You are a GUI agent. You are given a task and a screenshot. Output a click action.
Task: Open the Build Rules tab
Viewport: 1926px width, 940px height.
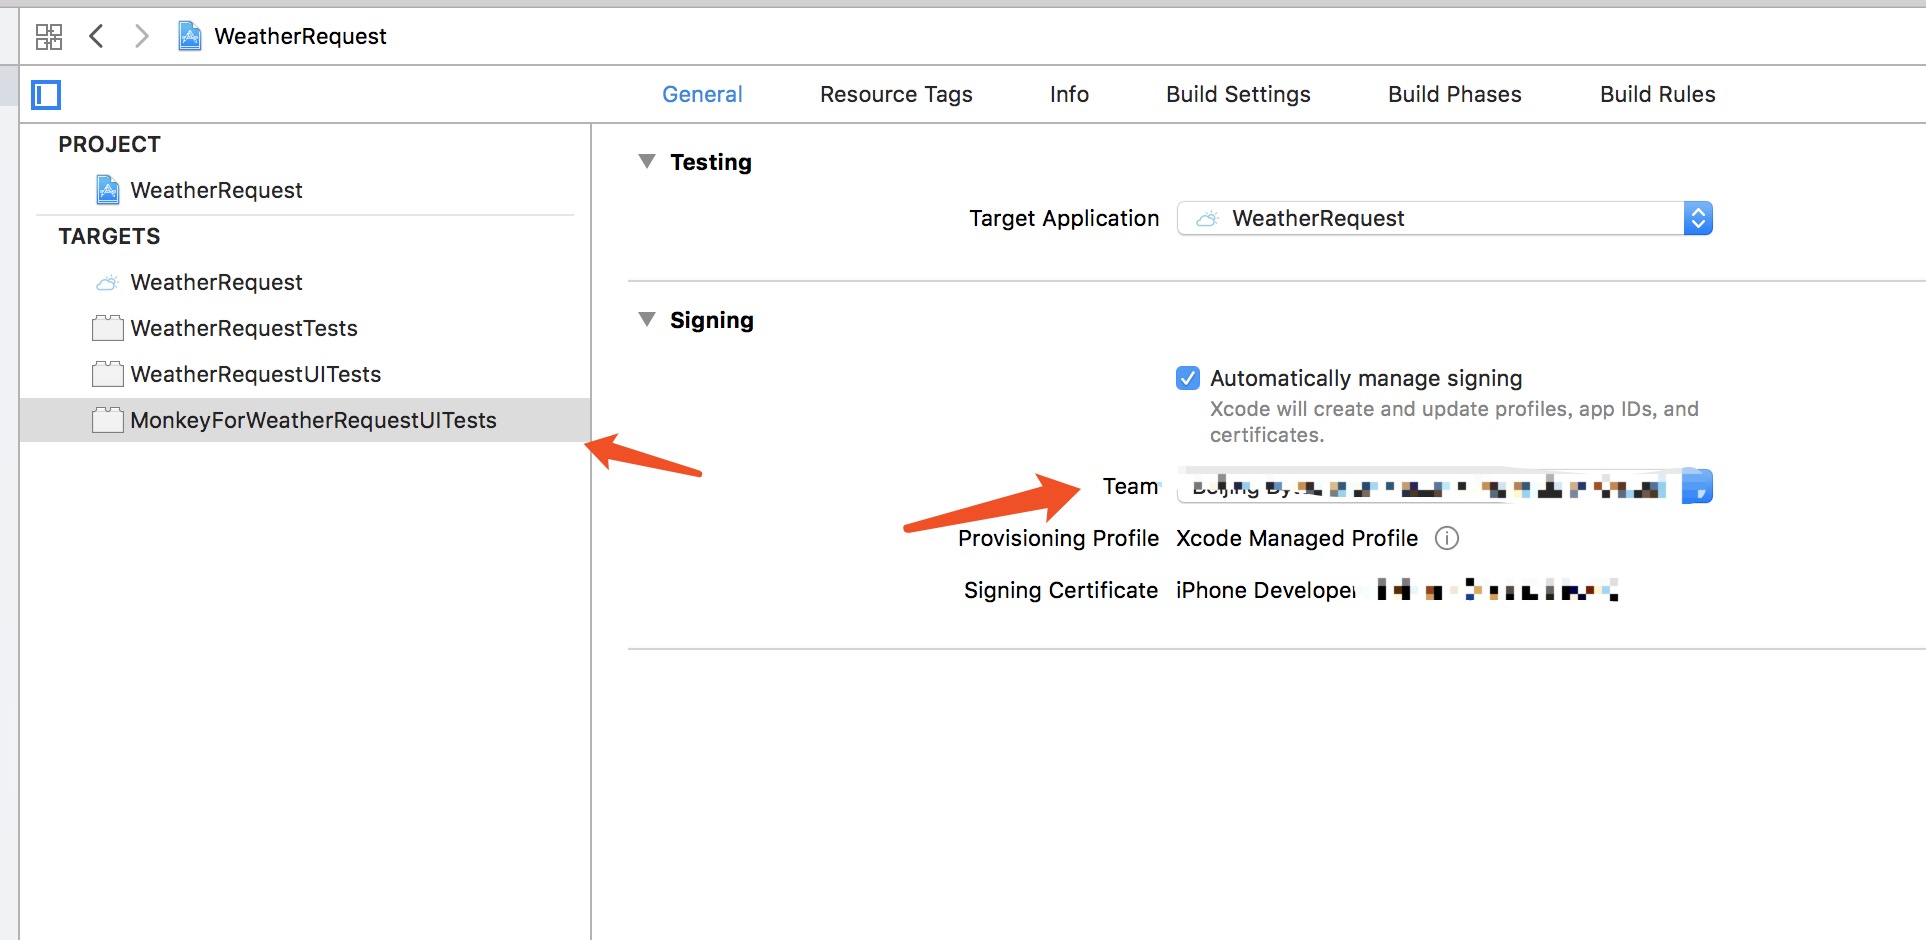pyautogui.click(x=1657, y=94)
